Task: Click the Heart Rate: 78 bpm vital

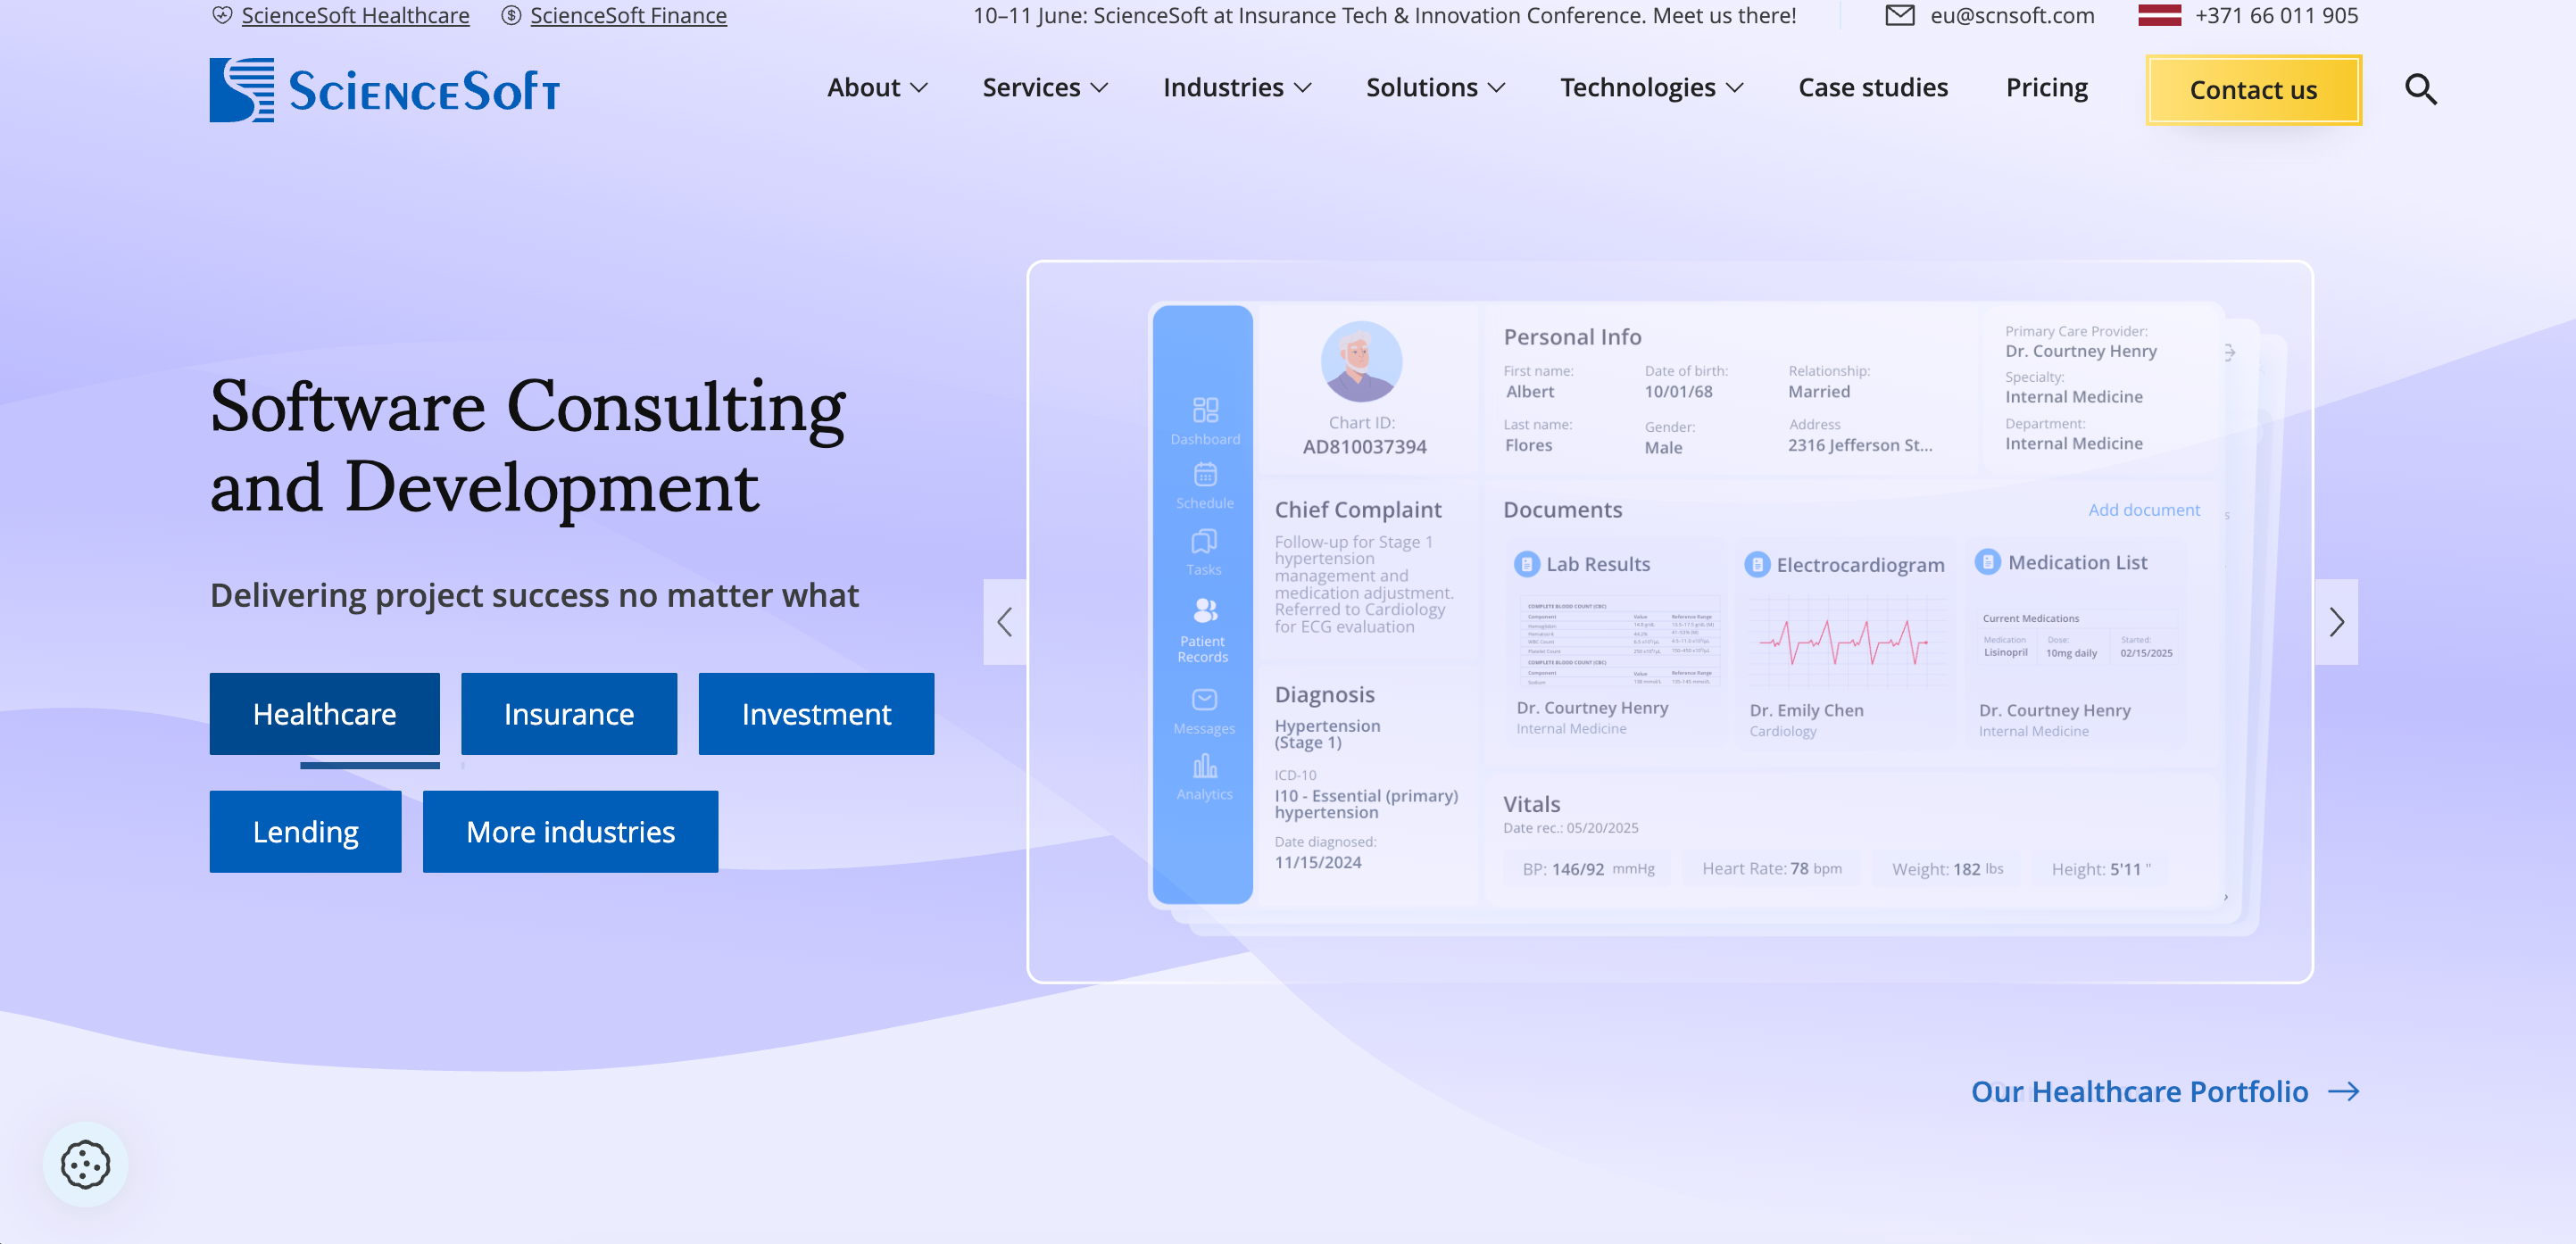Action: tap(1771, 869)
